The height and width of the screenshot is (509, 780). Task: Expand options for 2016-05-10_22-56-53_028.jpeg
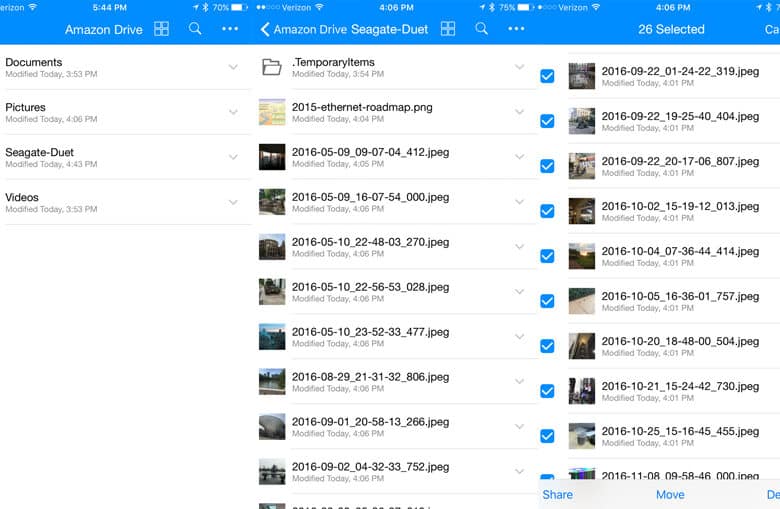point(519,292)
